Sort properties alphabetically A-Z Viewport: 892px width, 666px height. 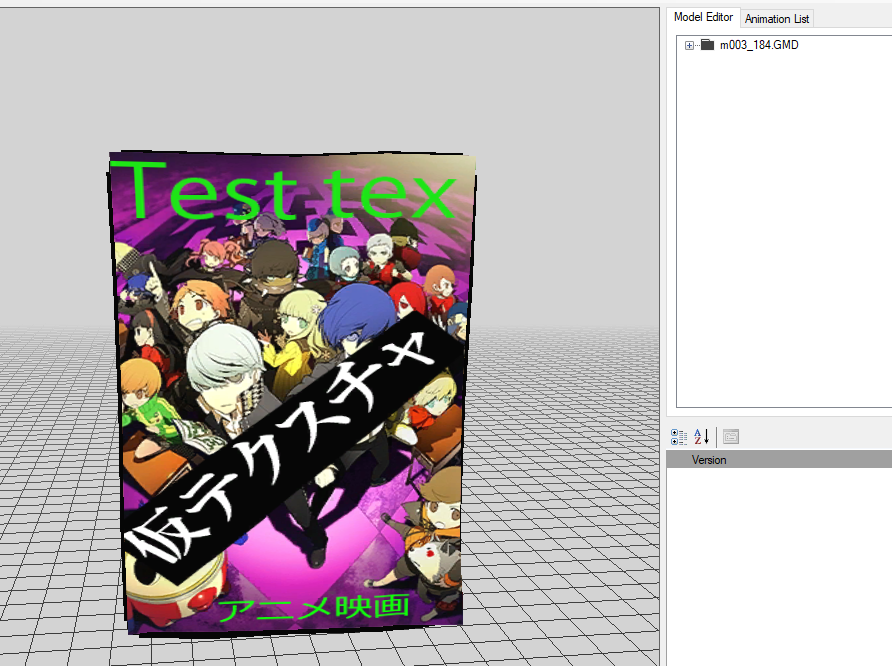click(701, 437)
